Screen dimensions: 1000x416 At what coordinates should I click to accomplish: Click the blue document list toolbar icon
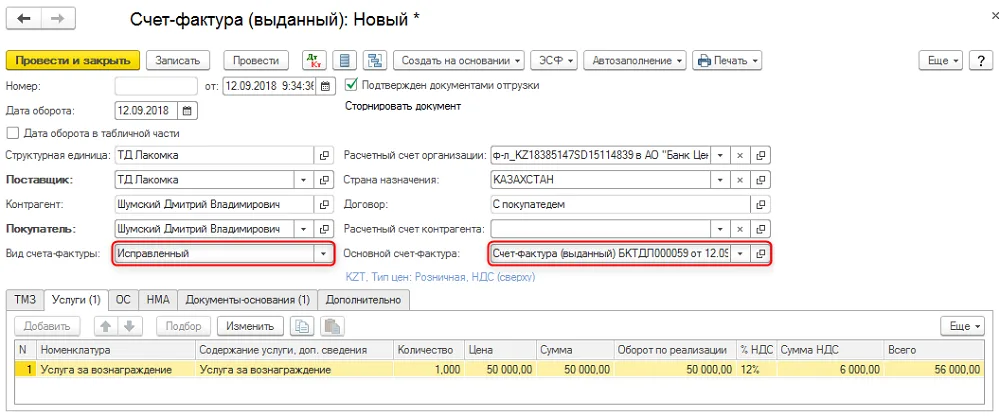(345, 61)
